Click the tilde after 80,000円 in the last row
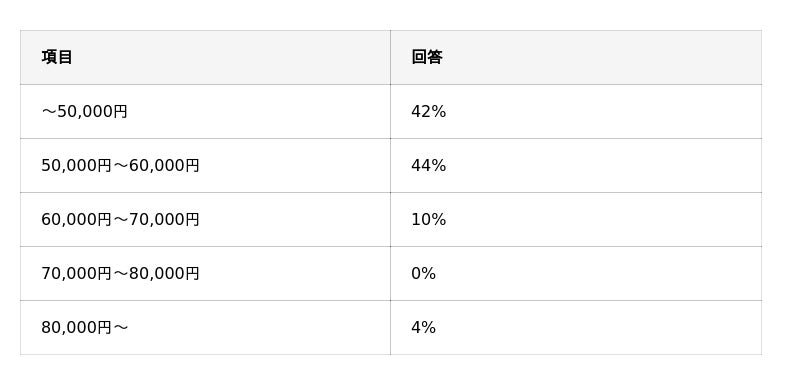 tap(120, 328)
